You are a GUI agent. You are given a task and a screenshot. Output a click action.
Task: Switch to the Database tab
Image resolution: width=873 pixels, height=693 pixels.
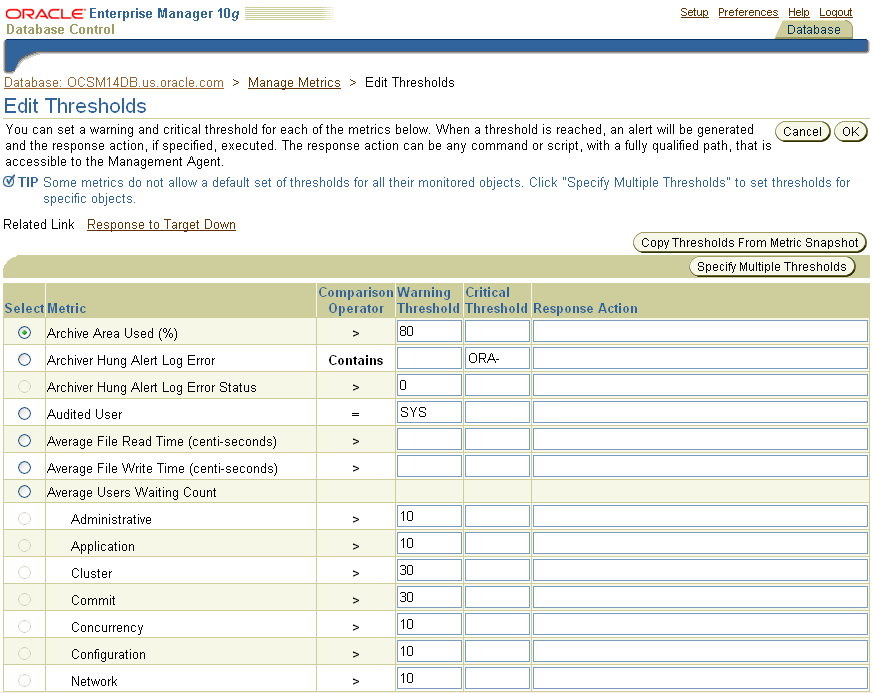point(813,30)
